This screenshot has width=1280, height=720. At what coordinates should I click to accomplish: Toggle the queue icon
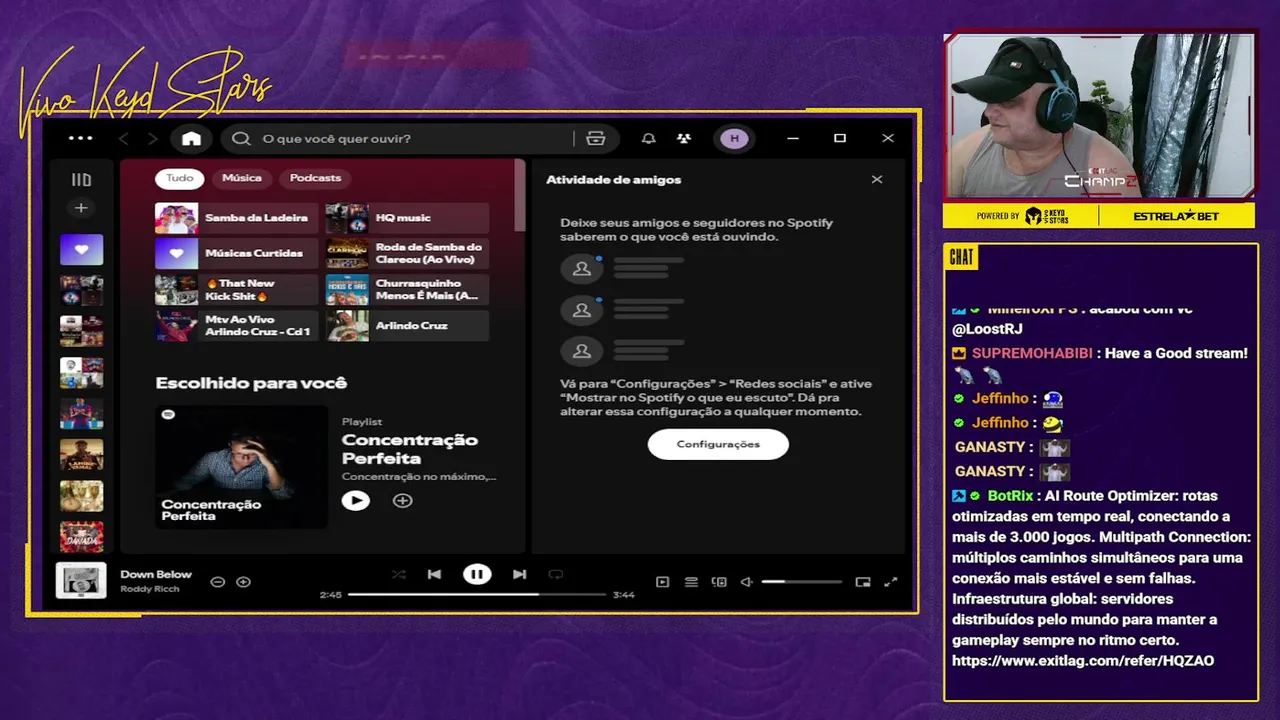coord(691,581)
